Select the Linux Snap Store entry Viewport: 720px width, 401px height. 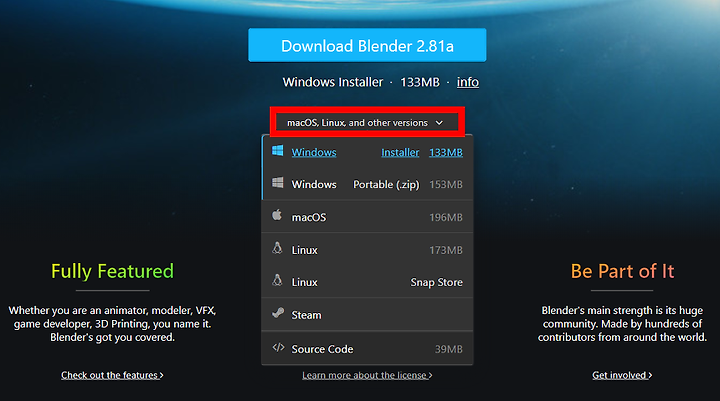coord(367,282)
